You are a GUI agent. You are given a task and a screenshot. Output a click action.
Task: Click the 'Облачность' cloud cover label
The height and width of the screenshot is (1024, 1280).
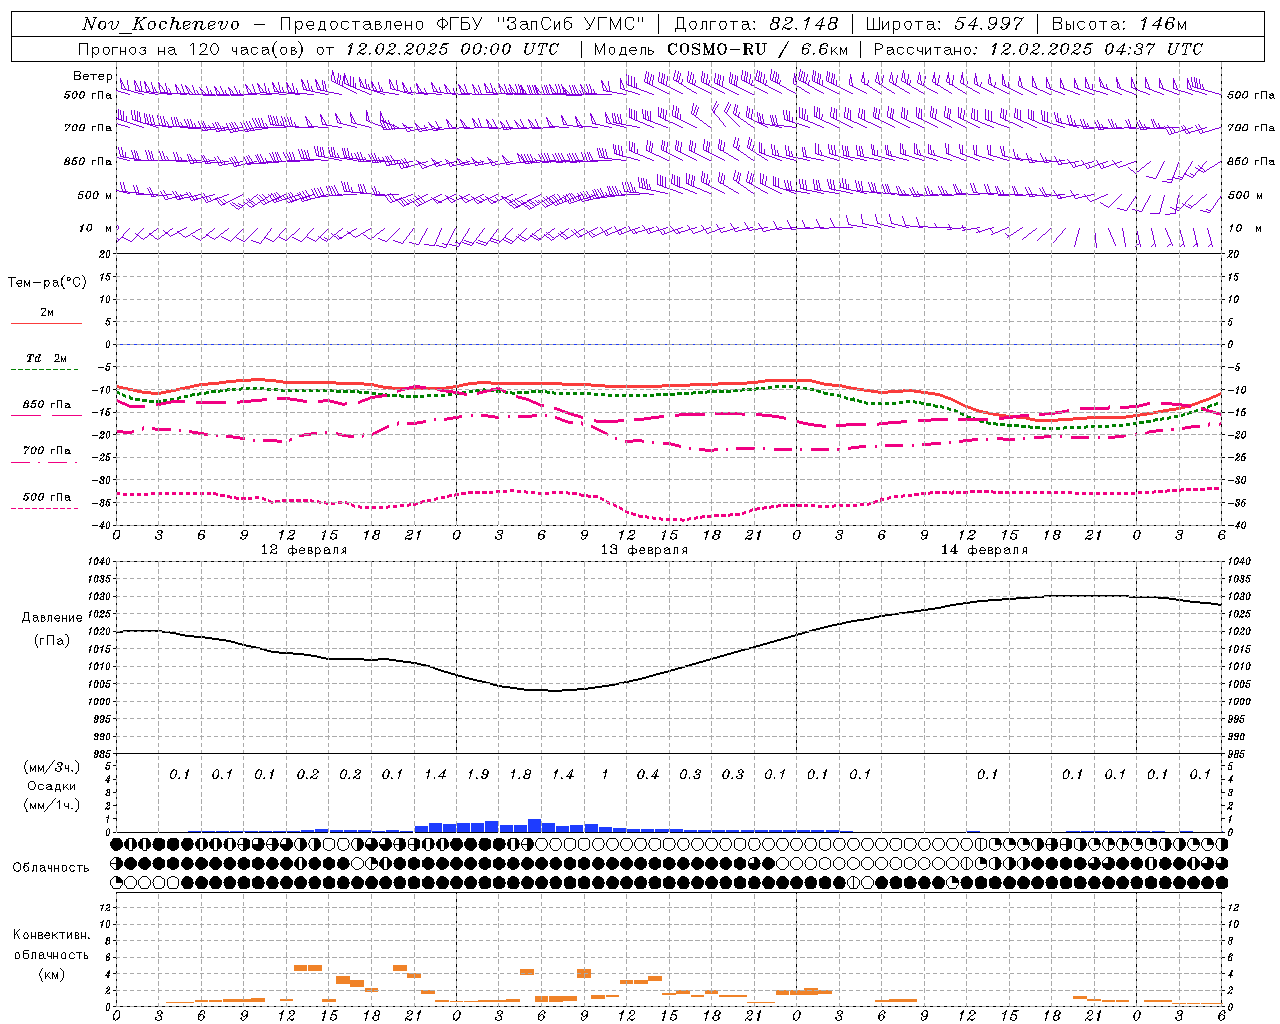click(x=51, y=868)
